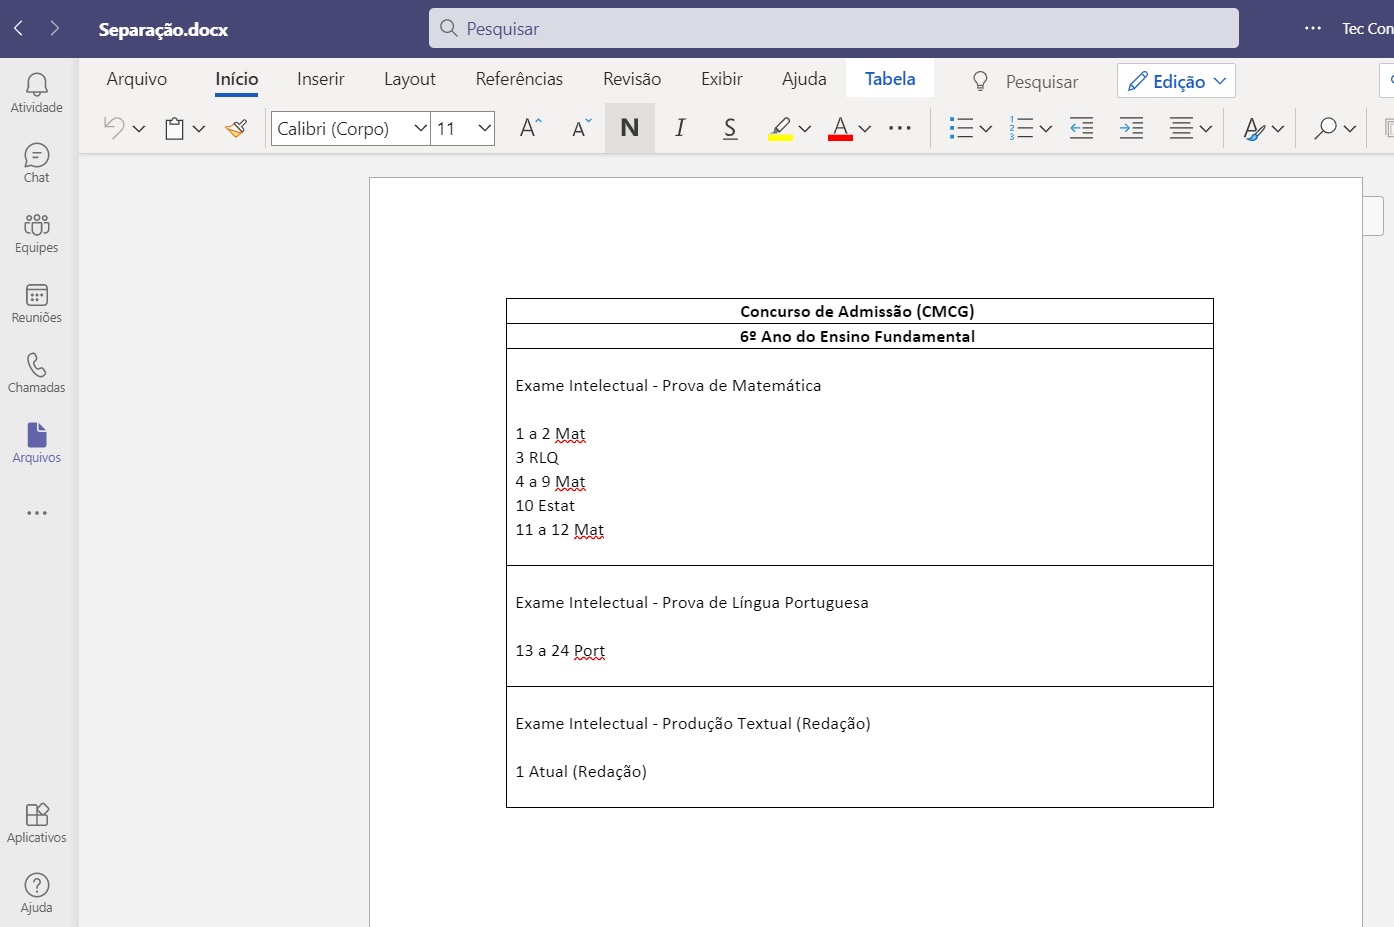
Task: Decrease paragraph indent
Action: tap(1081, 128)
